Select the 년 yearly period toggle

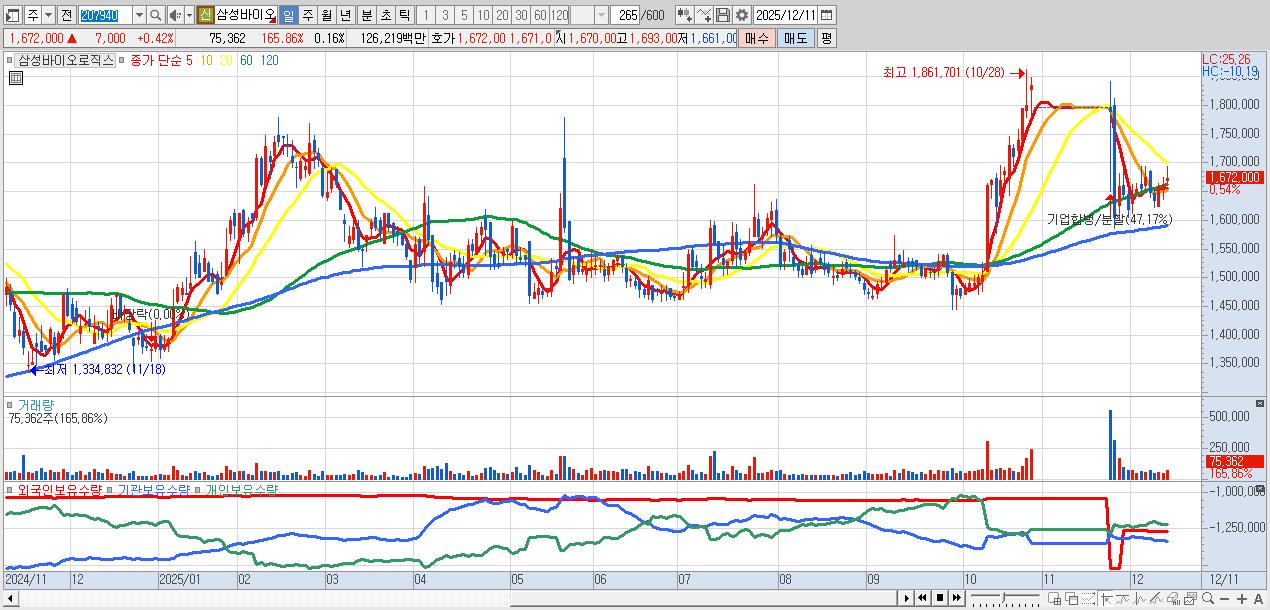[x=346, y=15]
